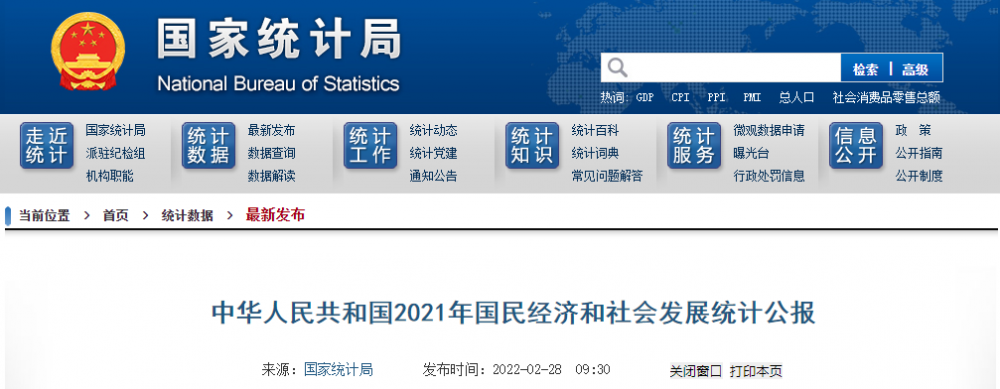Go to 最新发布 in breadcrumb
1000x389 pixels.
[276, 215]
